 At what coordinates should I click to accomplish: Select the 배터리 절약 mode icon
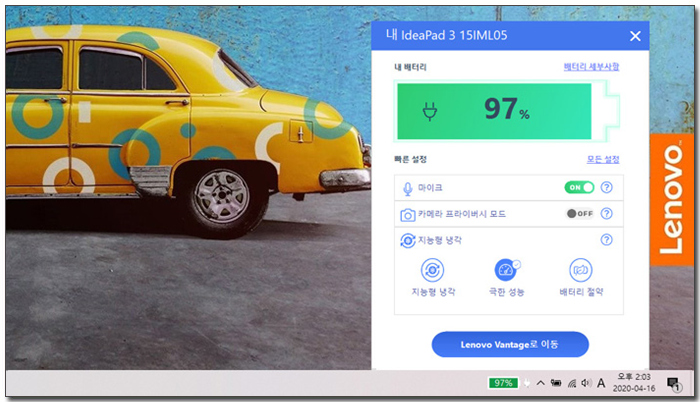point(580,270)
